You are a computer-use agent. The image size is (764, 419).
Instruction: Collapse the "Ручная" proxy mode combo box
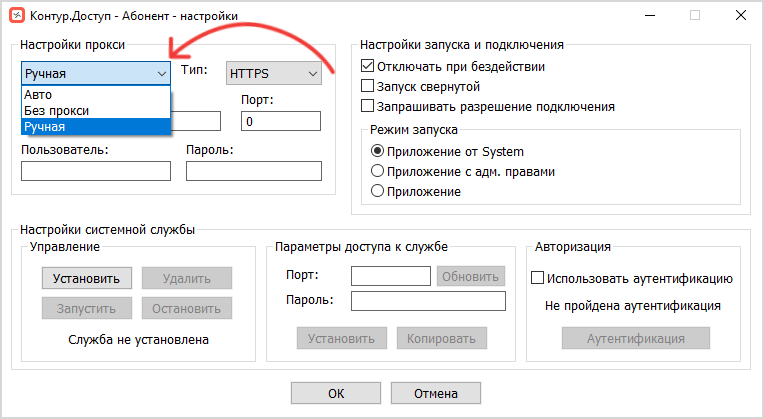[96, 74]
